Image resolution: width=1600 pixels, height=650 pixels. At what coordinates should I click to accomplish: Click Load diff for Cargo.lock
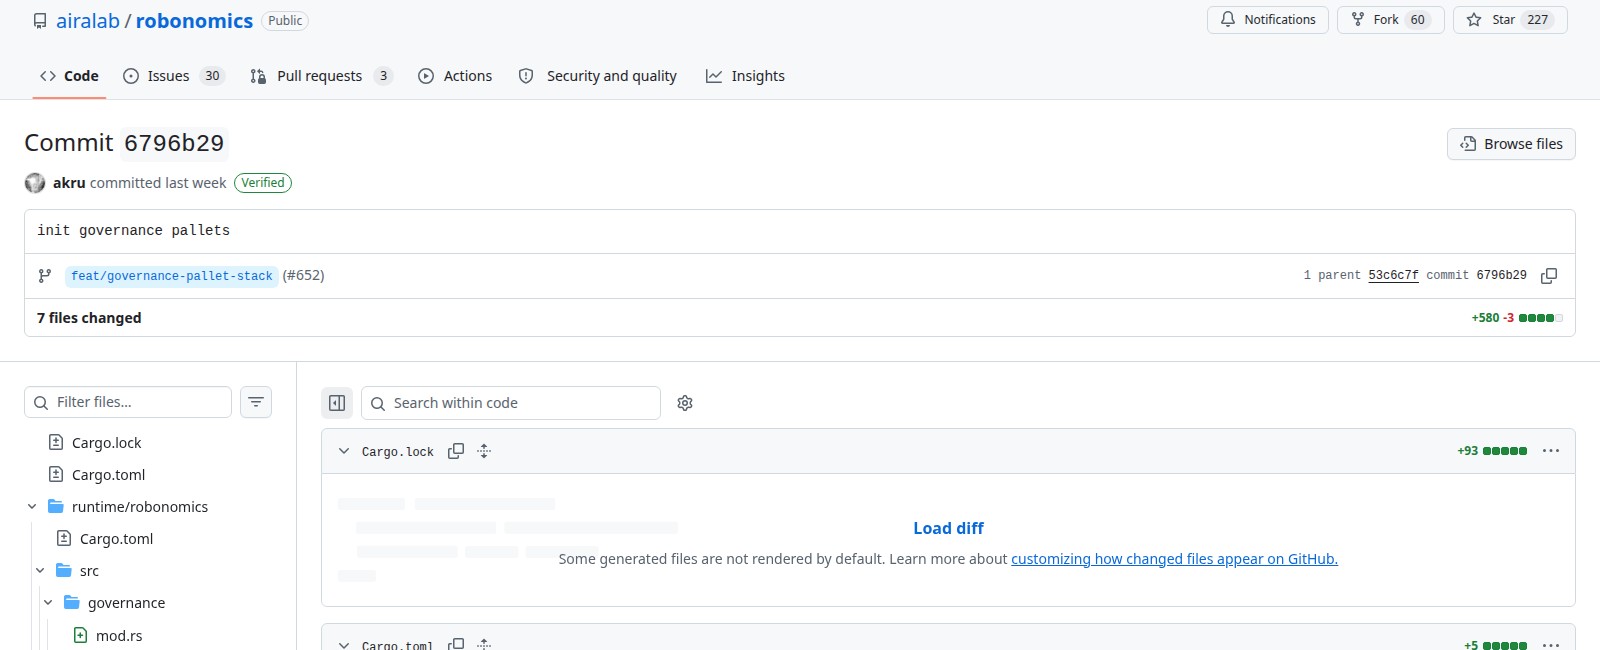click(x=948, y=528)
